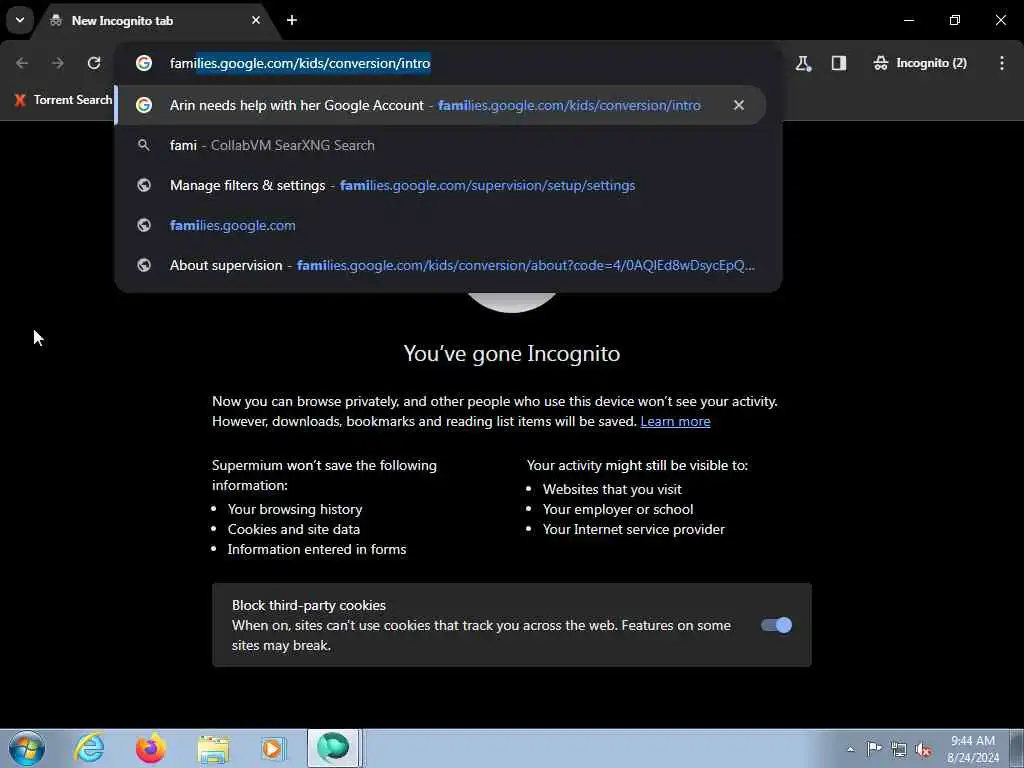The image size is (1024, 768).
Task: Click 'Websites that you visit' list item
Action: point(612,489)
